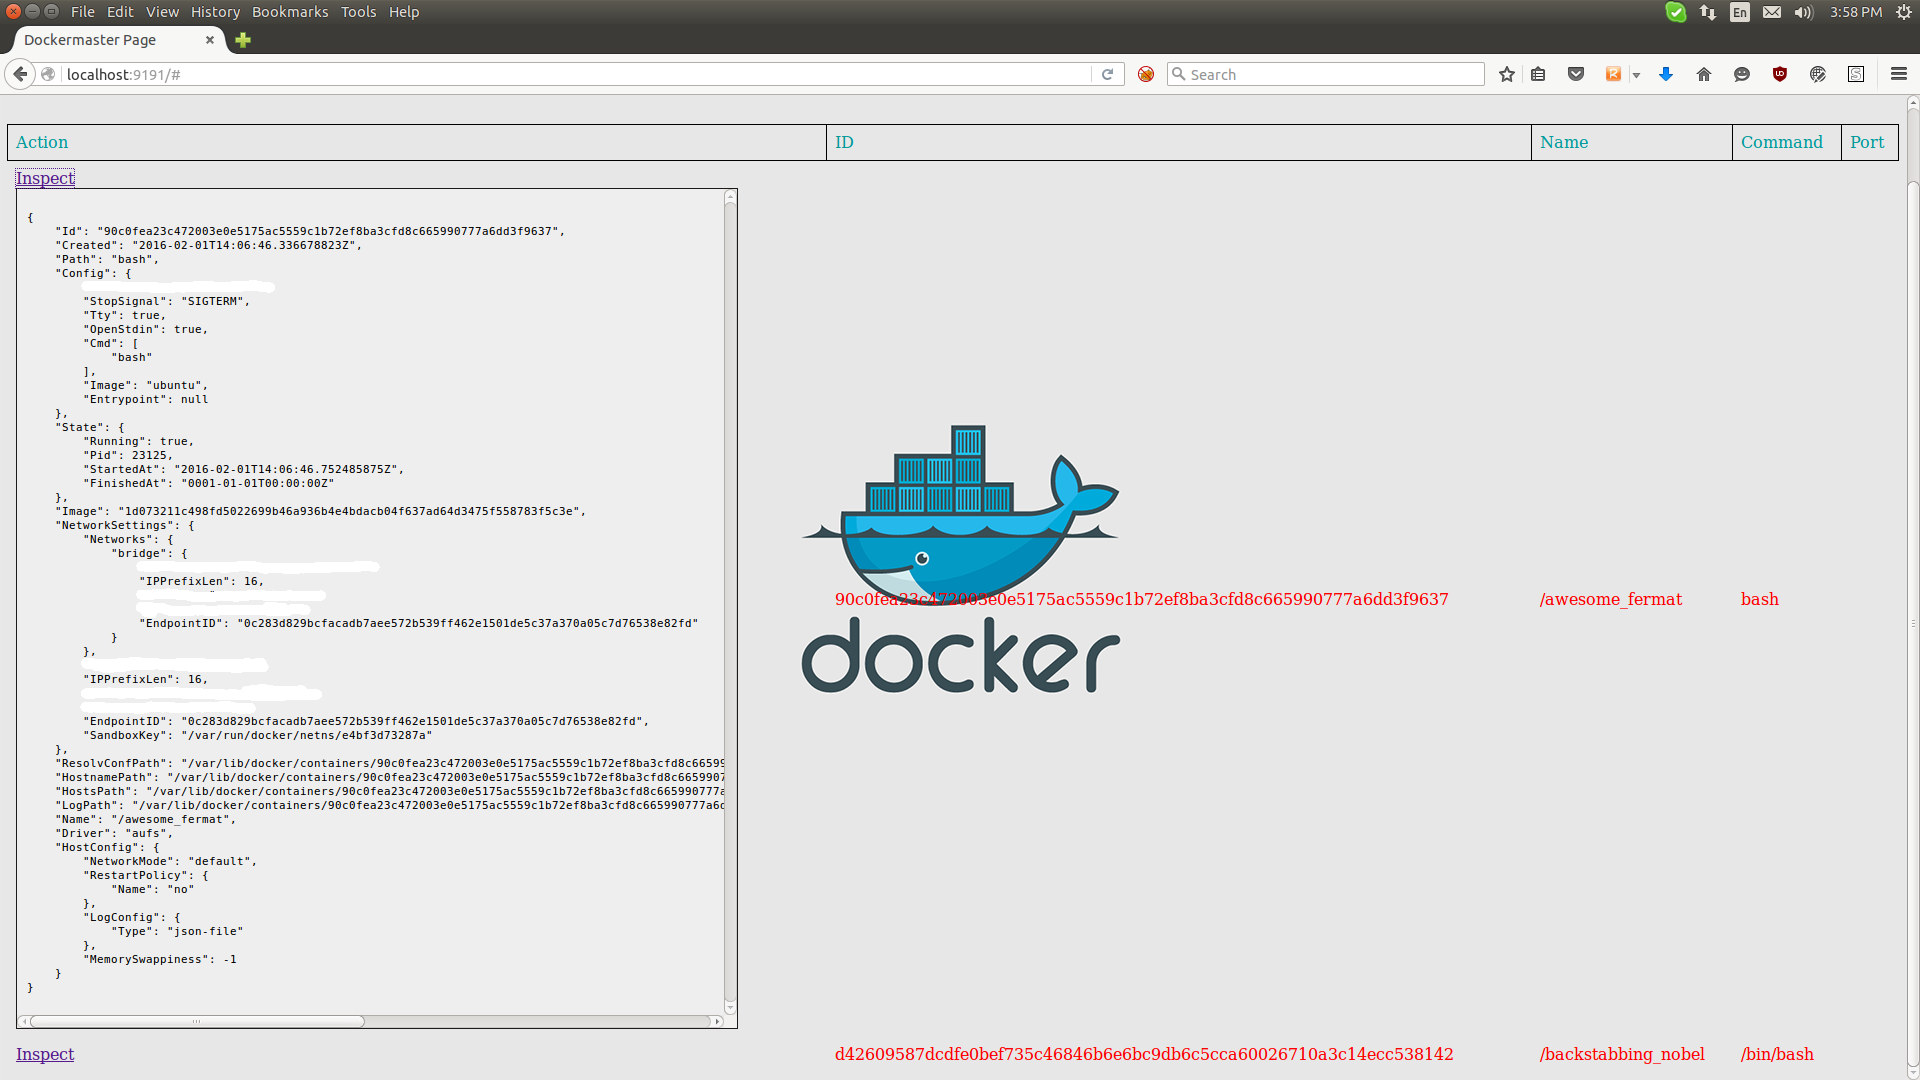
Task: Open the Firefox hamburger menu
Action: pos(1899,75)
